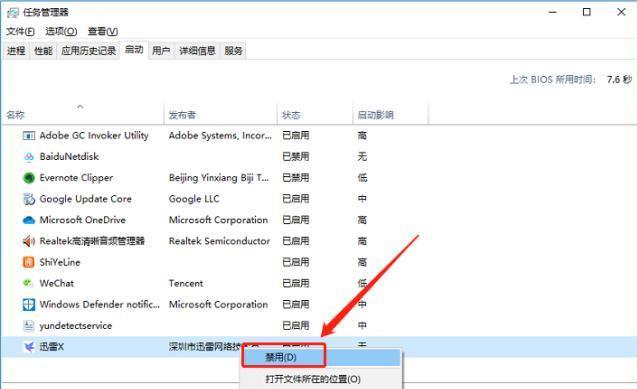Click publisher Google LLC
The width and height of the screenshot is (637, 389).
[x=194, y=199]
